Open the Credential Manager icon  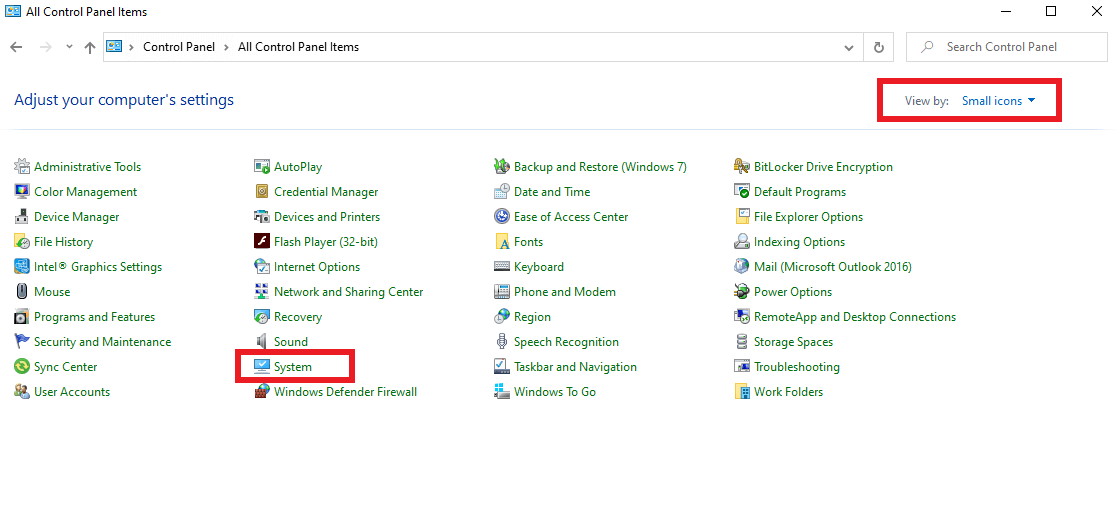(x=262, y=191)
